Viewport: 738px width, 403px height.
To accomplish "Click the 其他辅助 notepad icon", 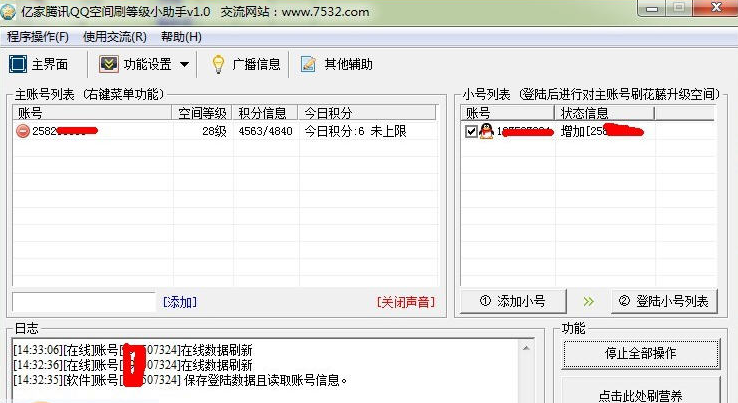I will (x=309, y=64).
